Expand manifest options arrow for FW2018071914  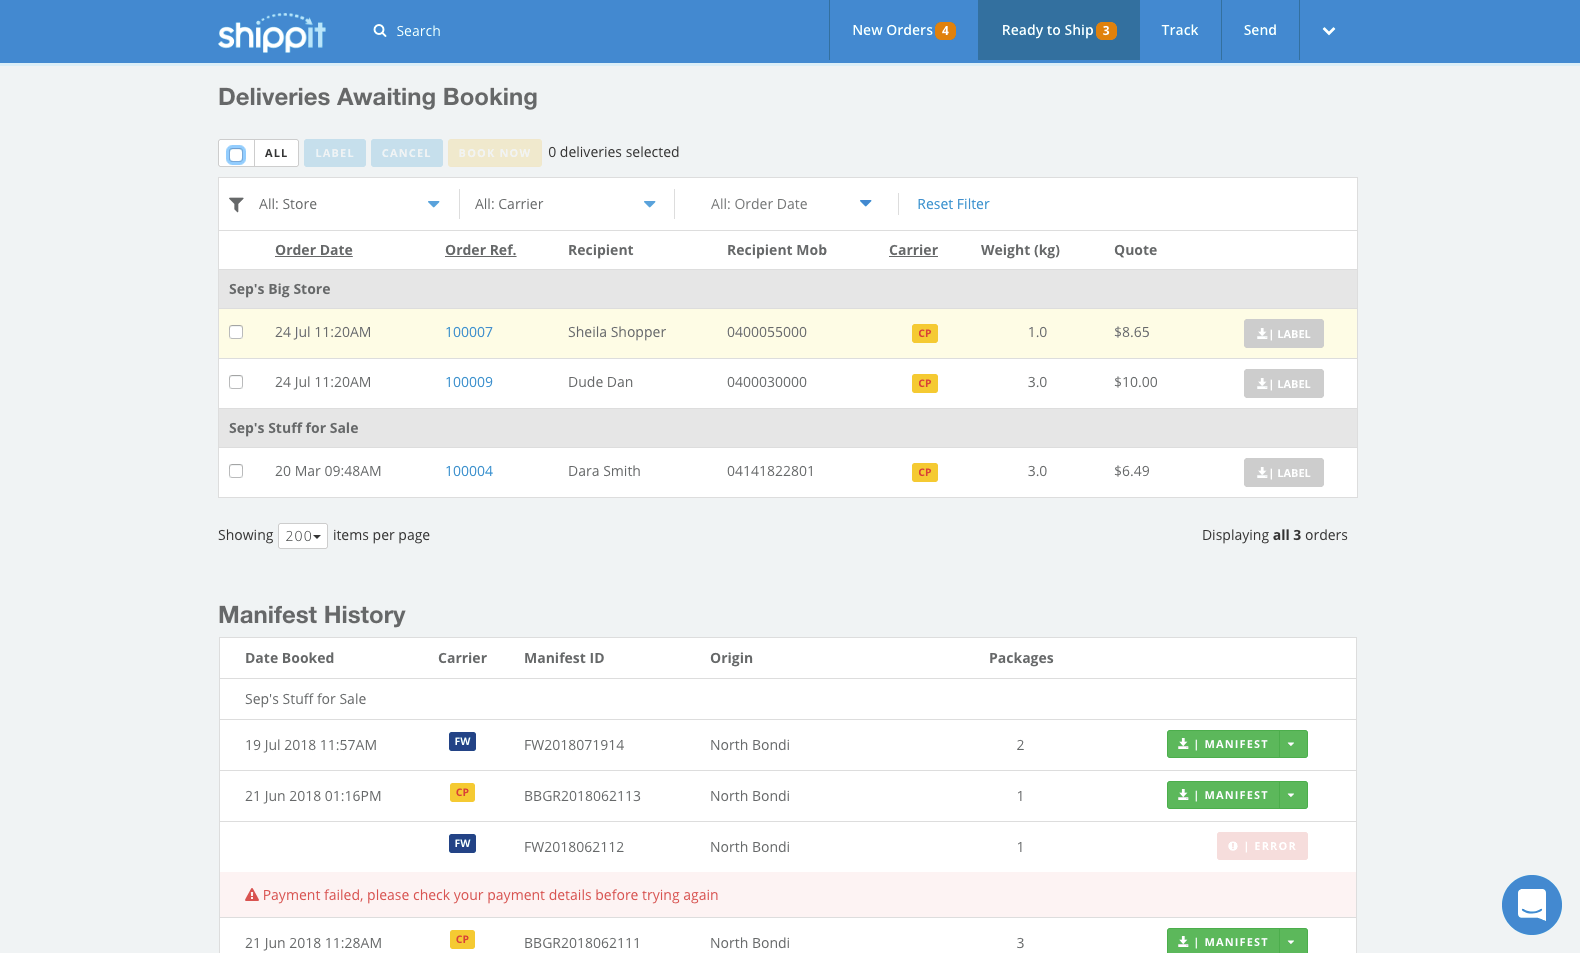(x=1292, y=744)
